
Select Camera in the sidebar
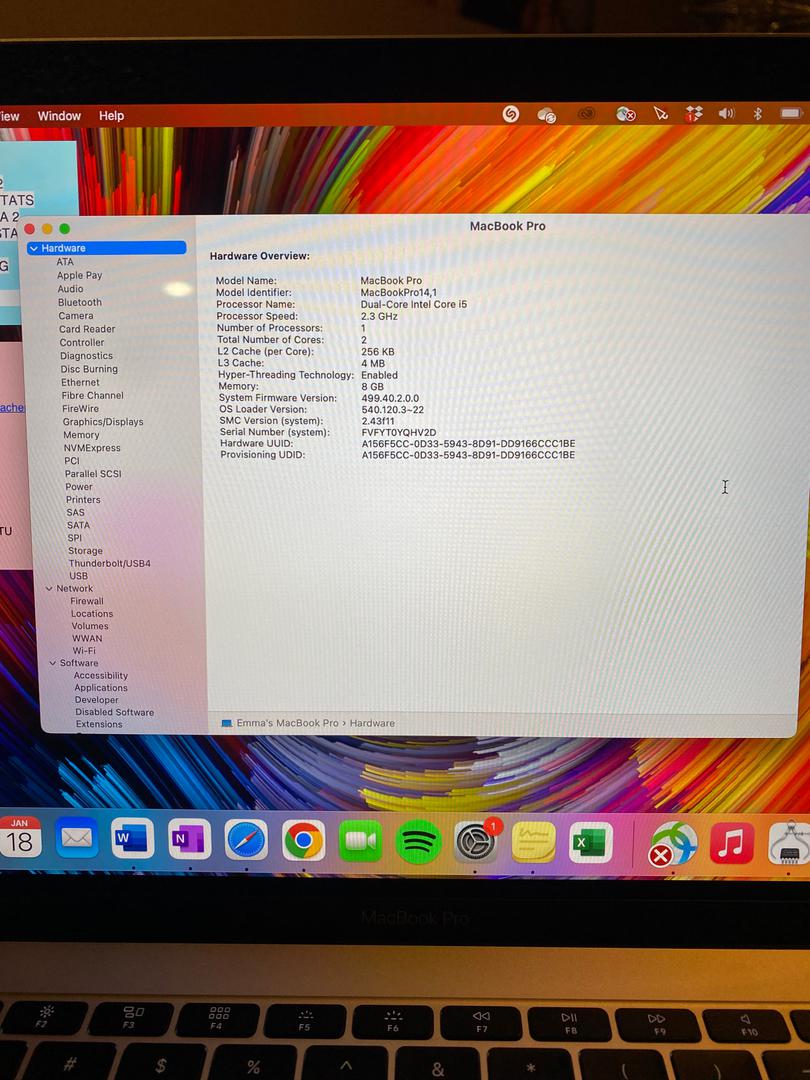[76, 315]
